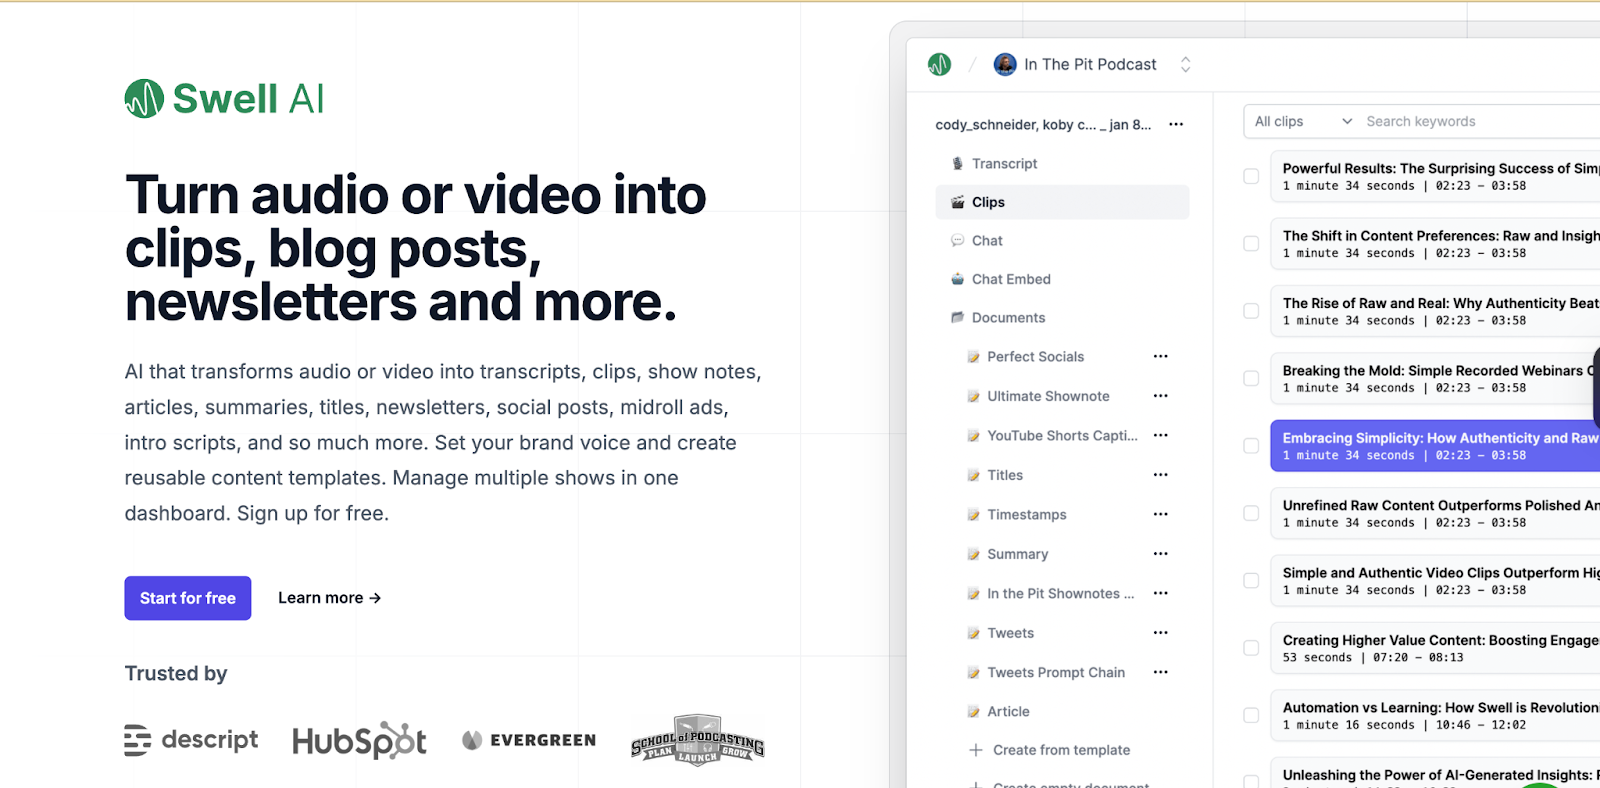
Task: Click the descript logo
Action: 191,740
